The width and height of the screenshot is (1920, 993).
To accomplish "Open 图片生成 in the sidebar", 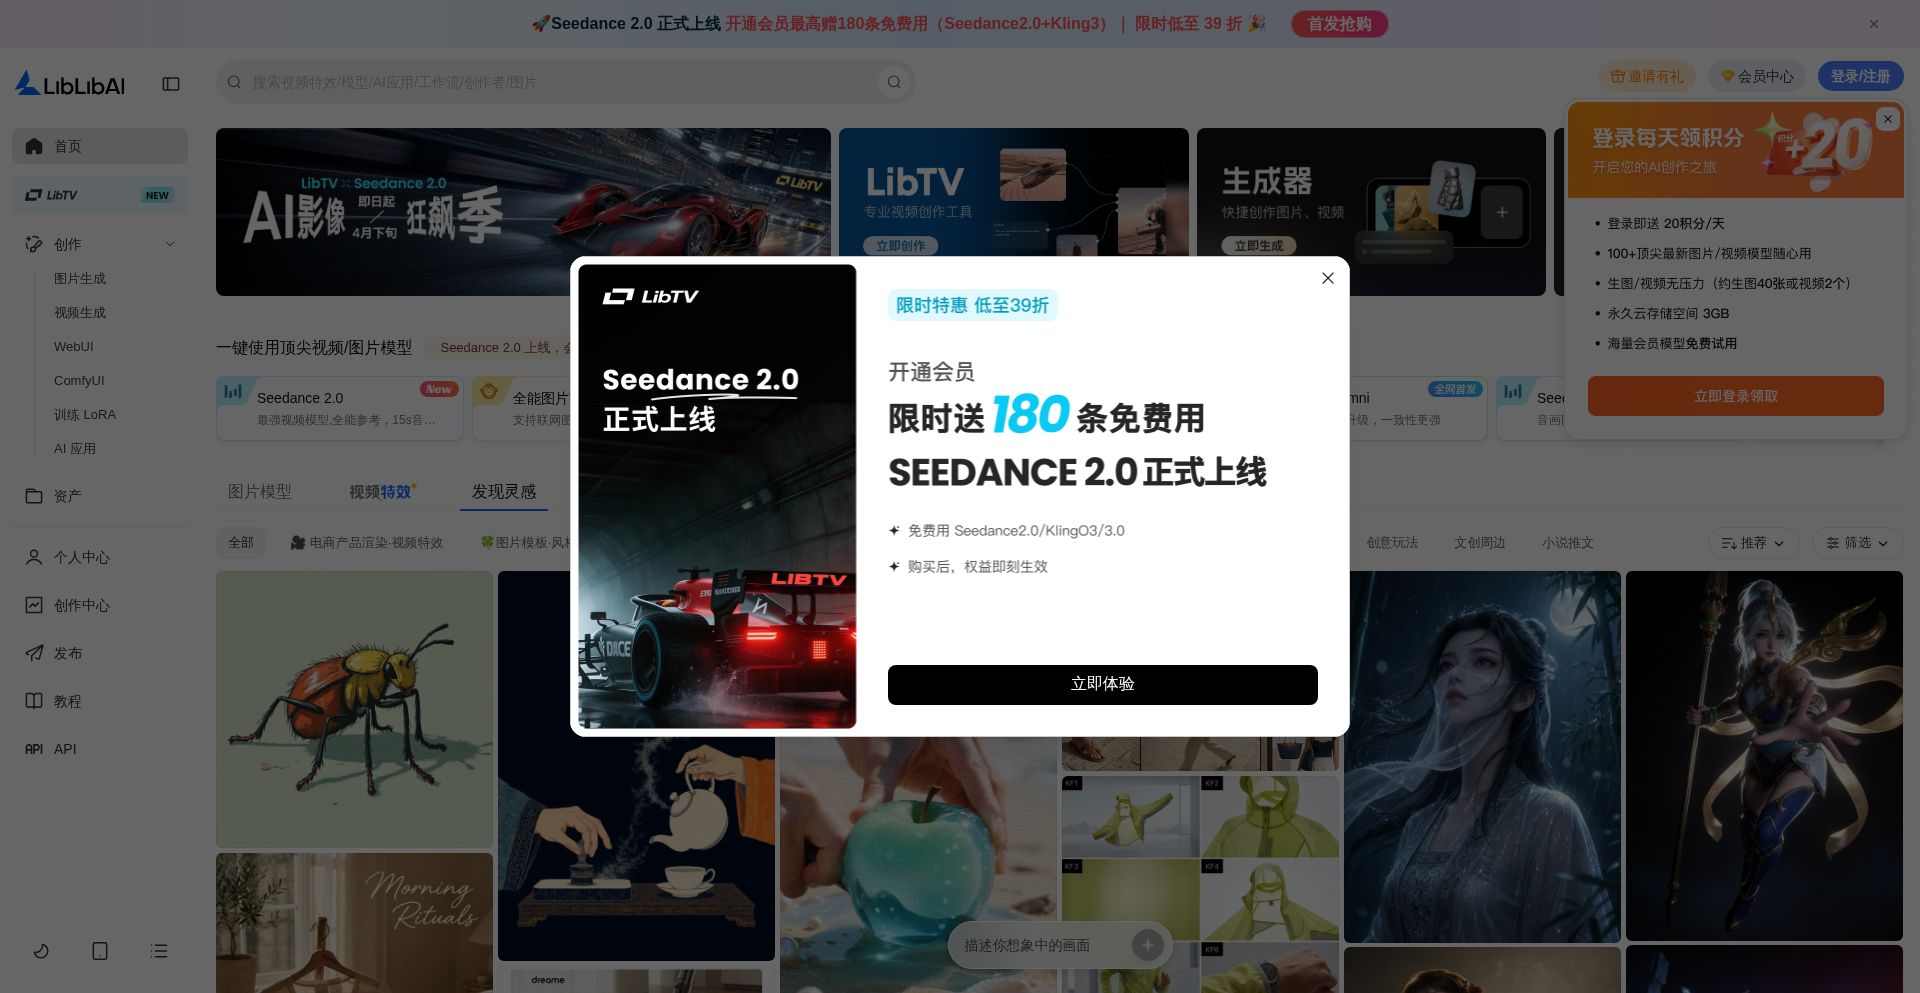I will [x=81, y=278].
